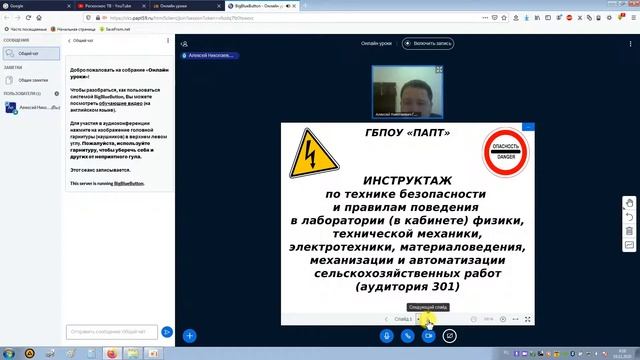This screenshot has height=360, width=640.
Task: Go to the previous slide arrow
Action: [x=386, y=319]
